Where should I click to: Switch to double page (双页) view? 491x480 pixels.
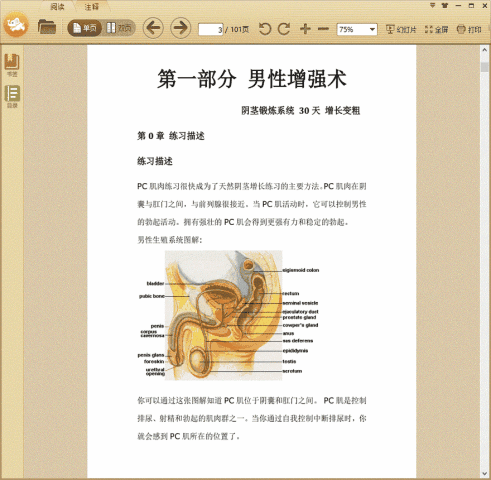[119, 28]
